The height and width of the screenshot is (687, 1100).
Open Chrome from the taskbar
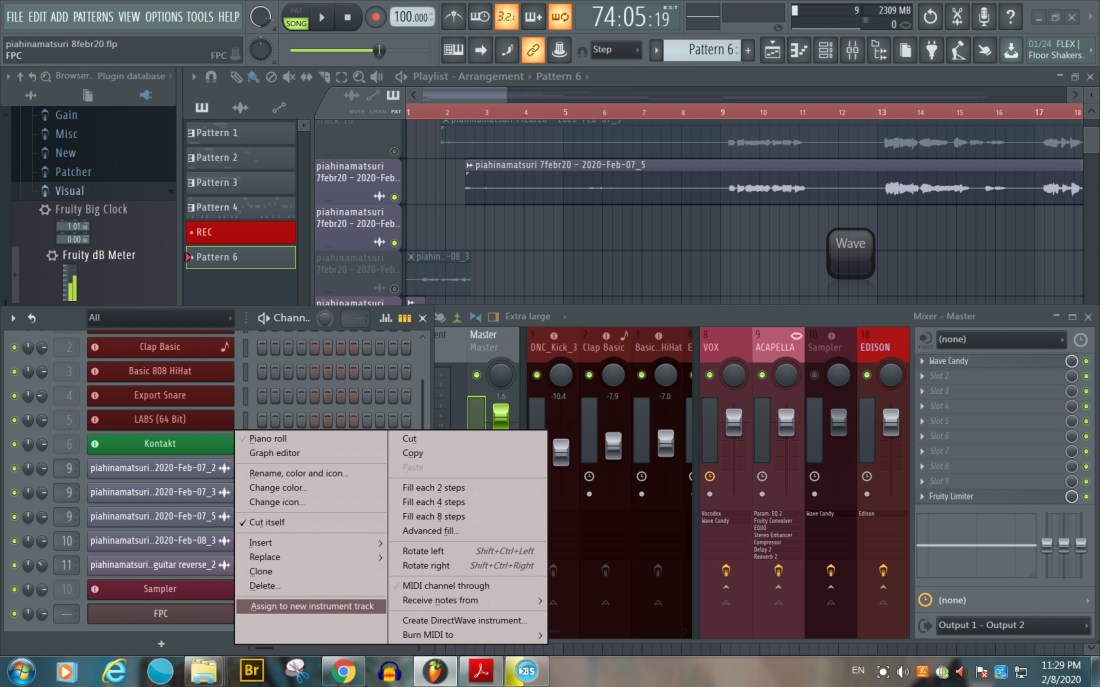(343, 671)
